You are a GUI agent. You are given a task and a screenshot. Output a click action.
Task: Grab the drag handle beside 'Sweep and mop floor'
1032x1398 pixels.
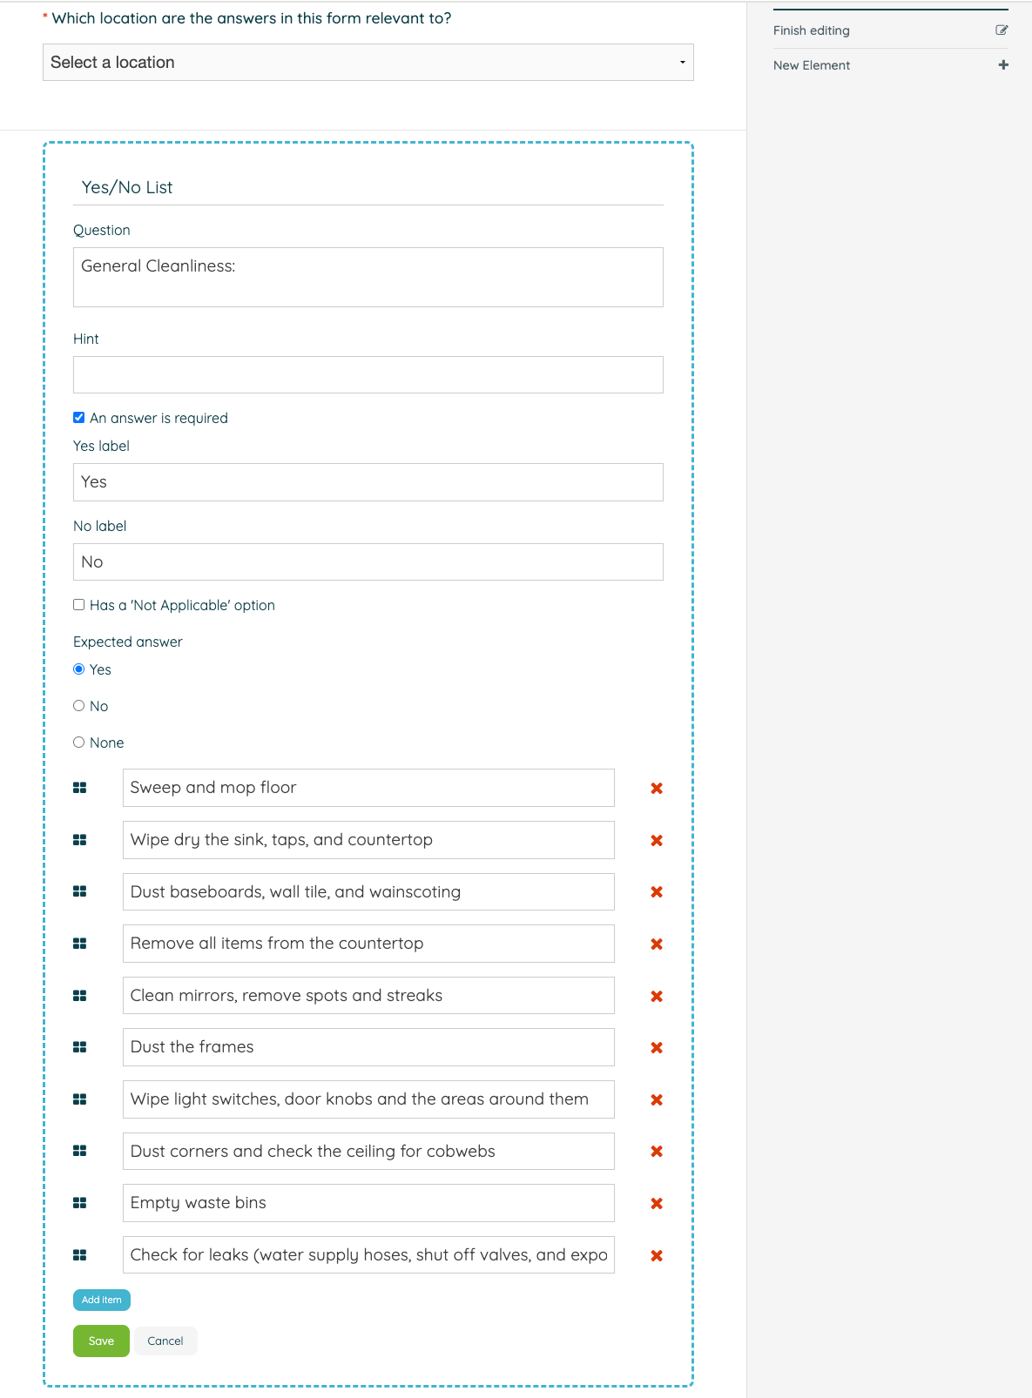click(80, 788)
